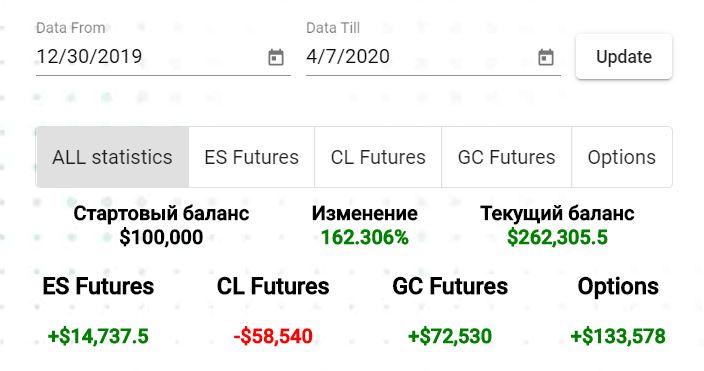
Task: Click the red CL Futures loss -$58,540
Action: 273,336
